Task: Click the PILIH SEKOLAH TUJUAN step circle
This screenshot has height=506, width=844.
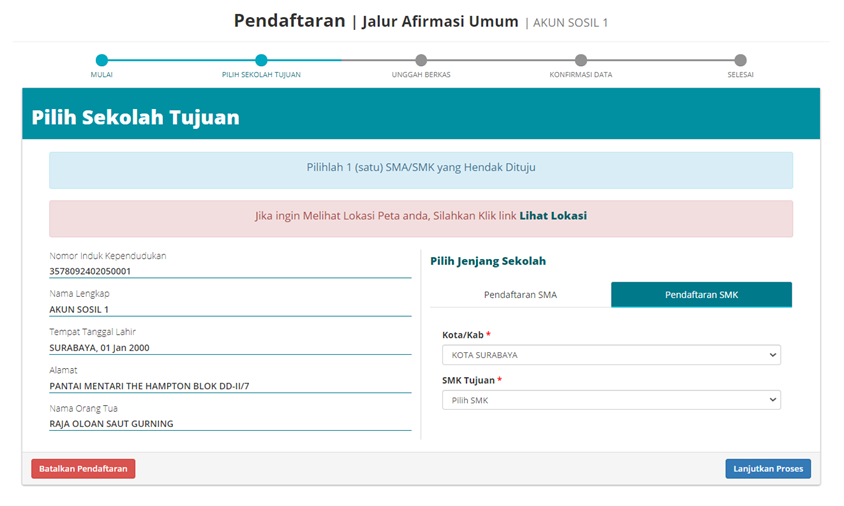Action: (262, 60)
